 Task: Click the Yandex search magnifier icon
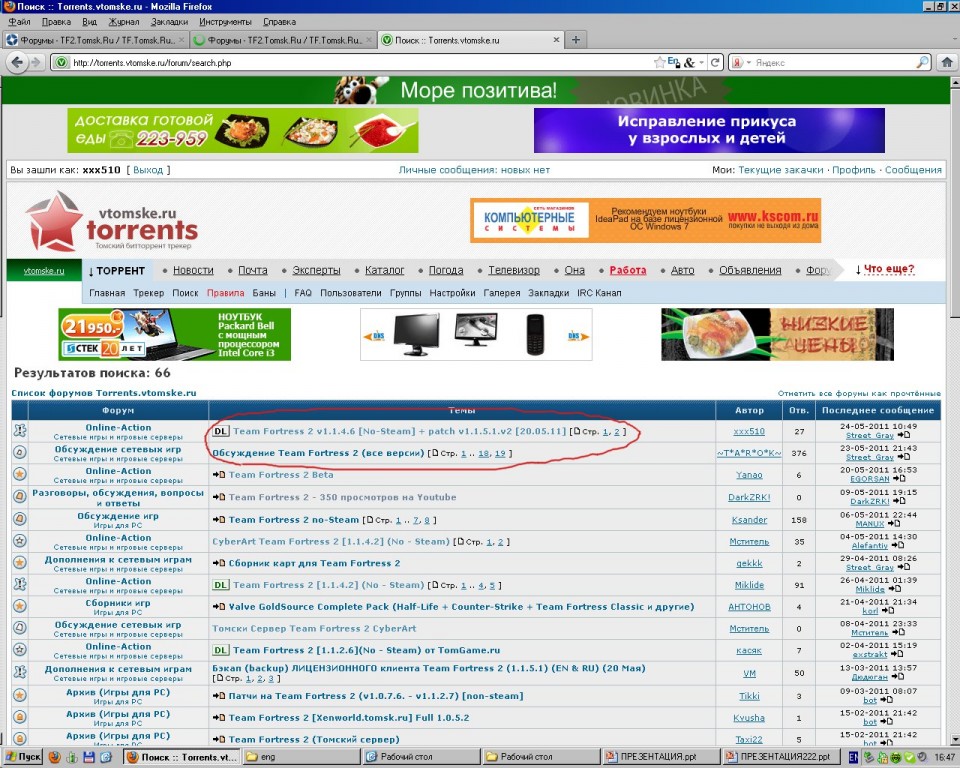pyautogui.click(x=923, y=62)
